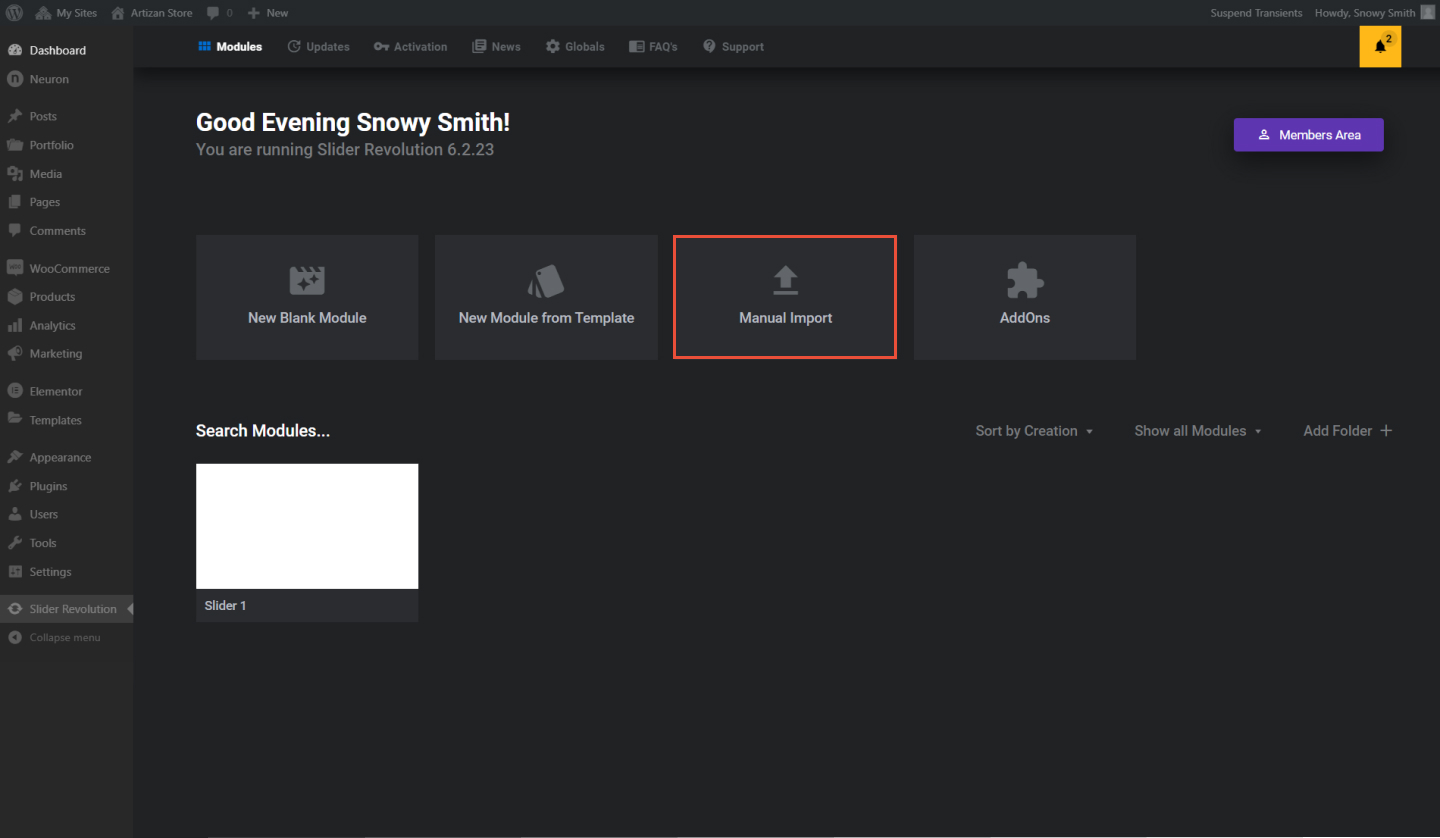
Task: Open Posts in sidebar
Action: tap(66, 116)
